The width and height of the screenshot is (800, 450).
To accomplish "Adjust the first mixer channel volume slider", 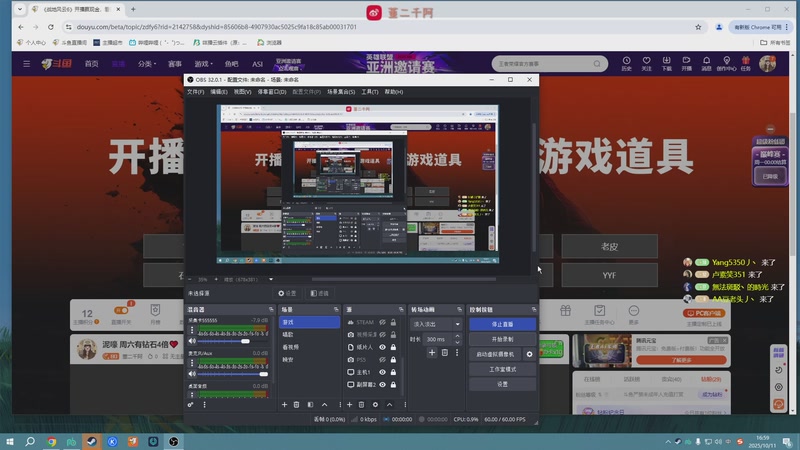I will tap(233, 341).
